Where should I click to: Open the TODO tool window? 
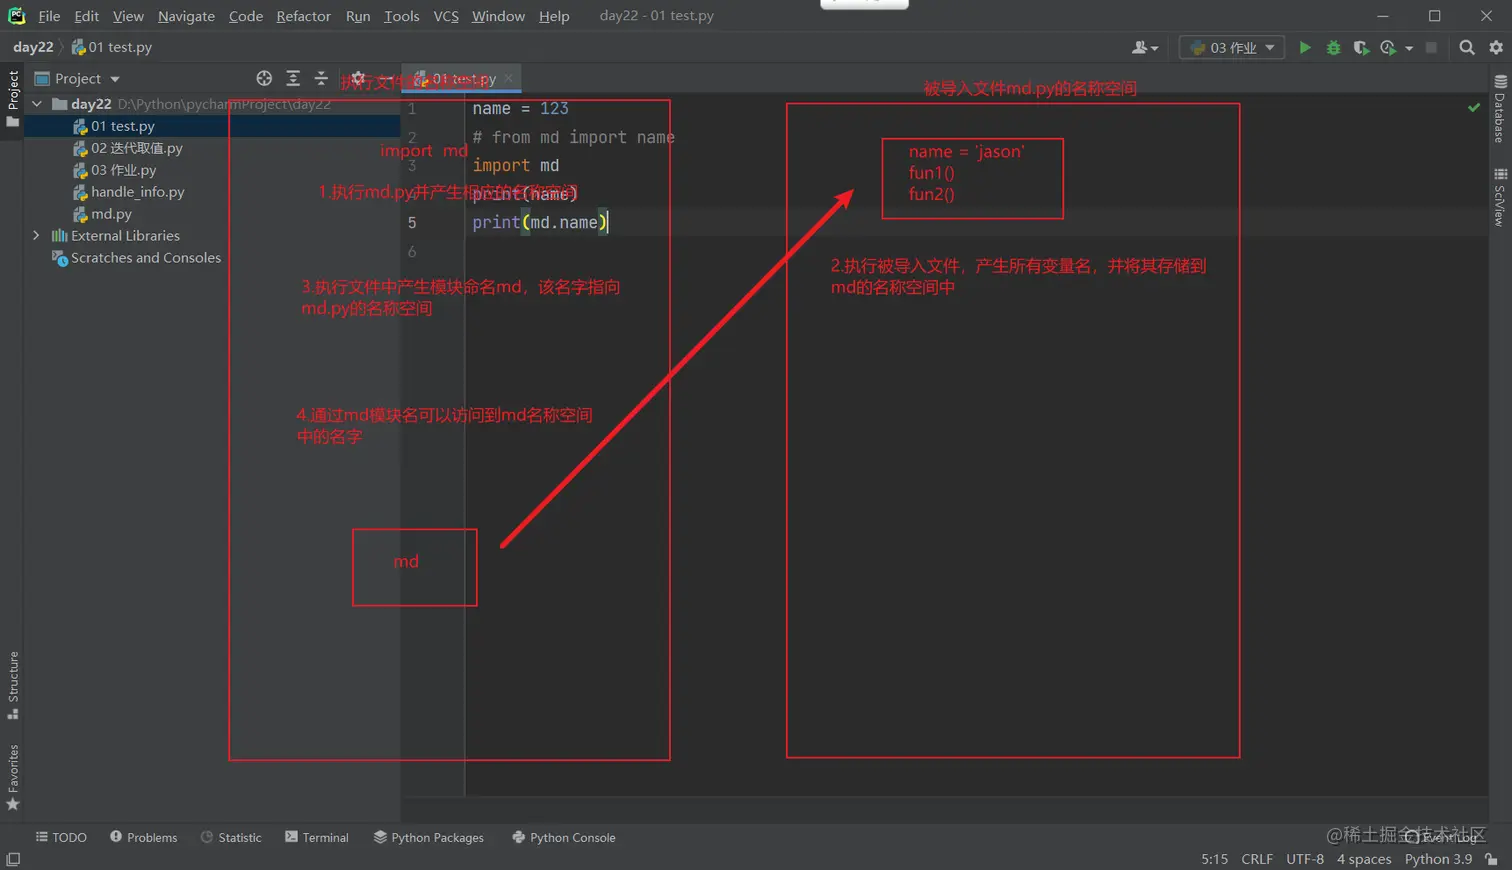coord(61,837)
